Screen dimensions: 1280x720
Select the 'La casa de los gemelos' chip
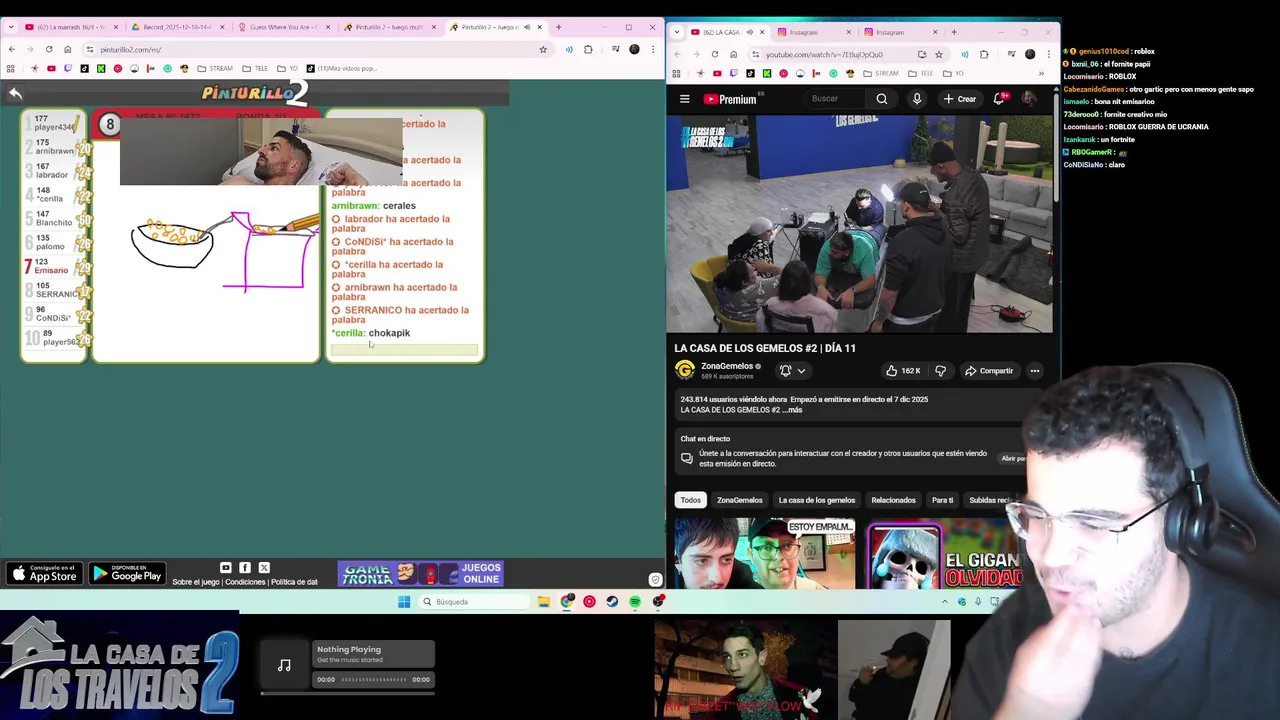click(x=817, y=500)
